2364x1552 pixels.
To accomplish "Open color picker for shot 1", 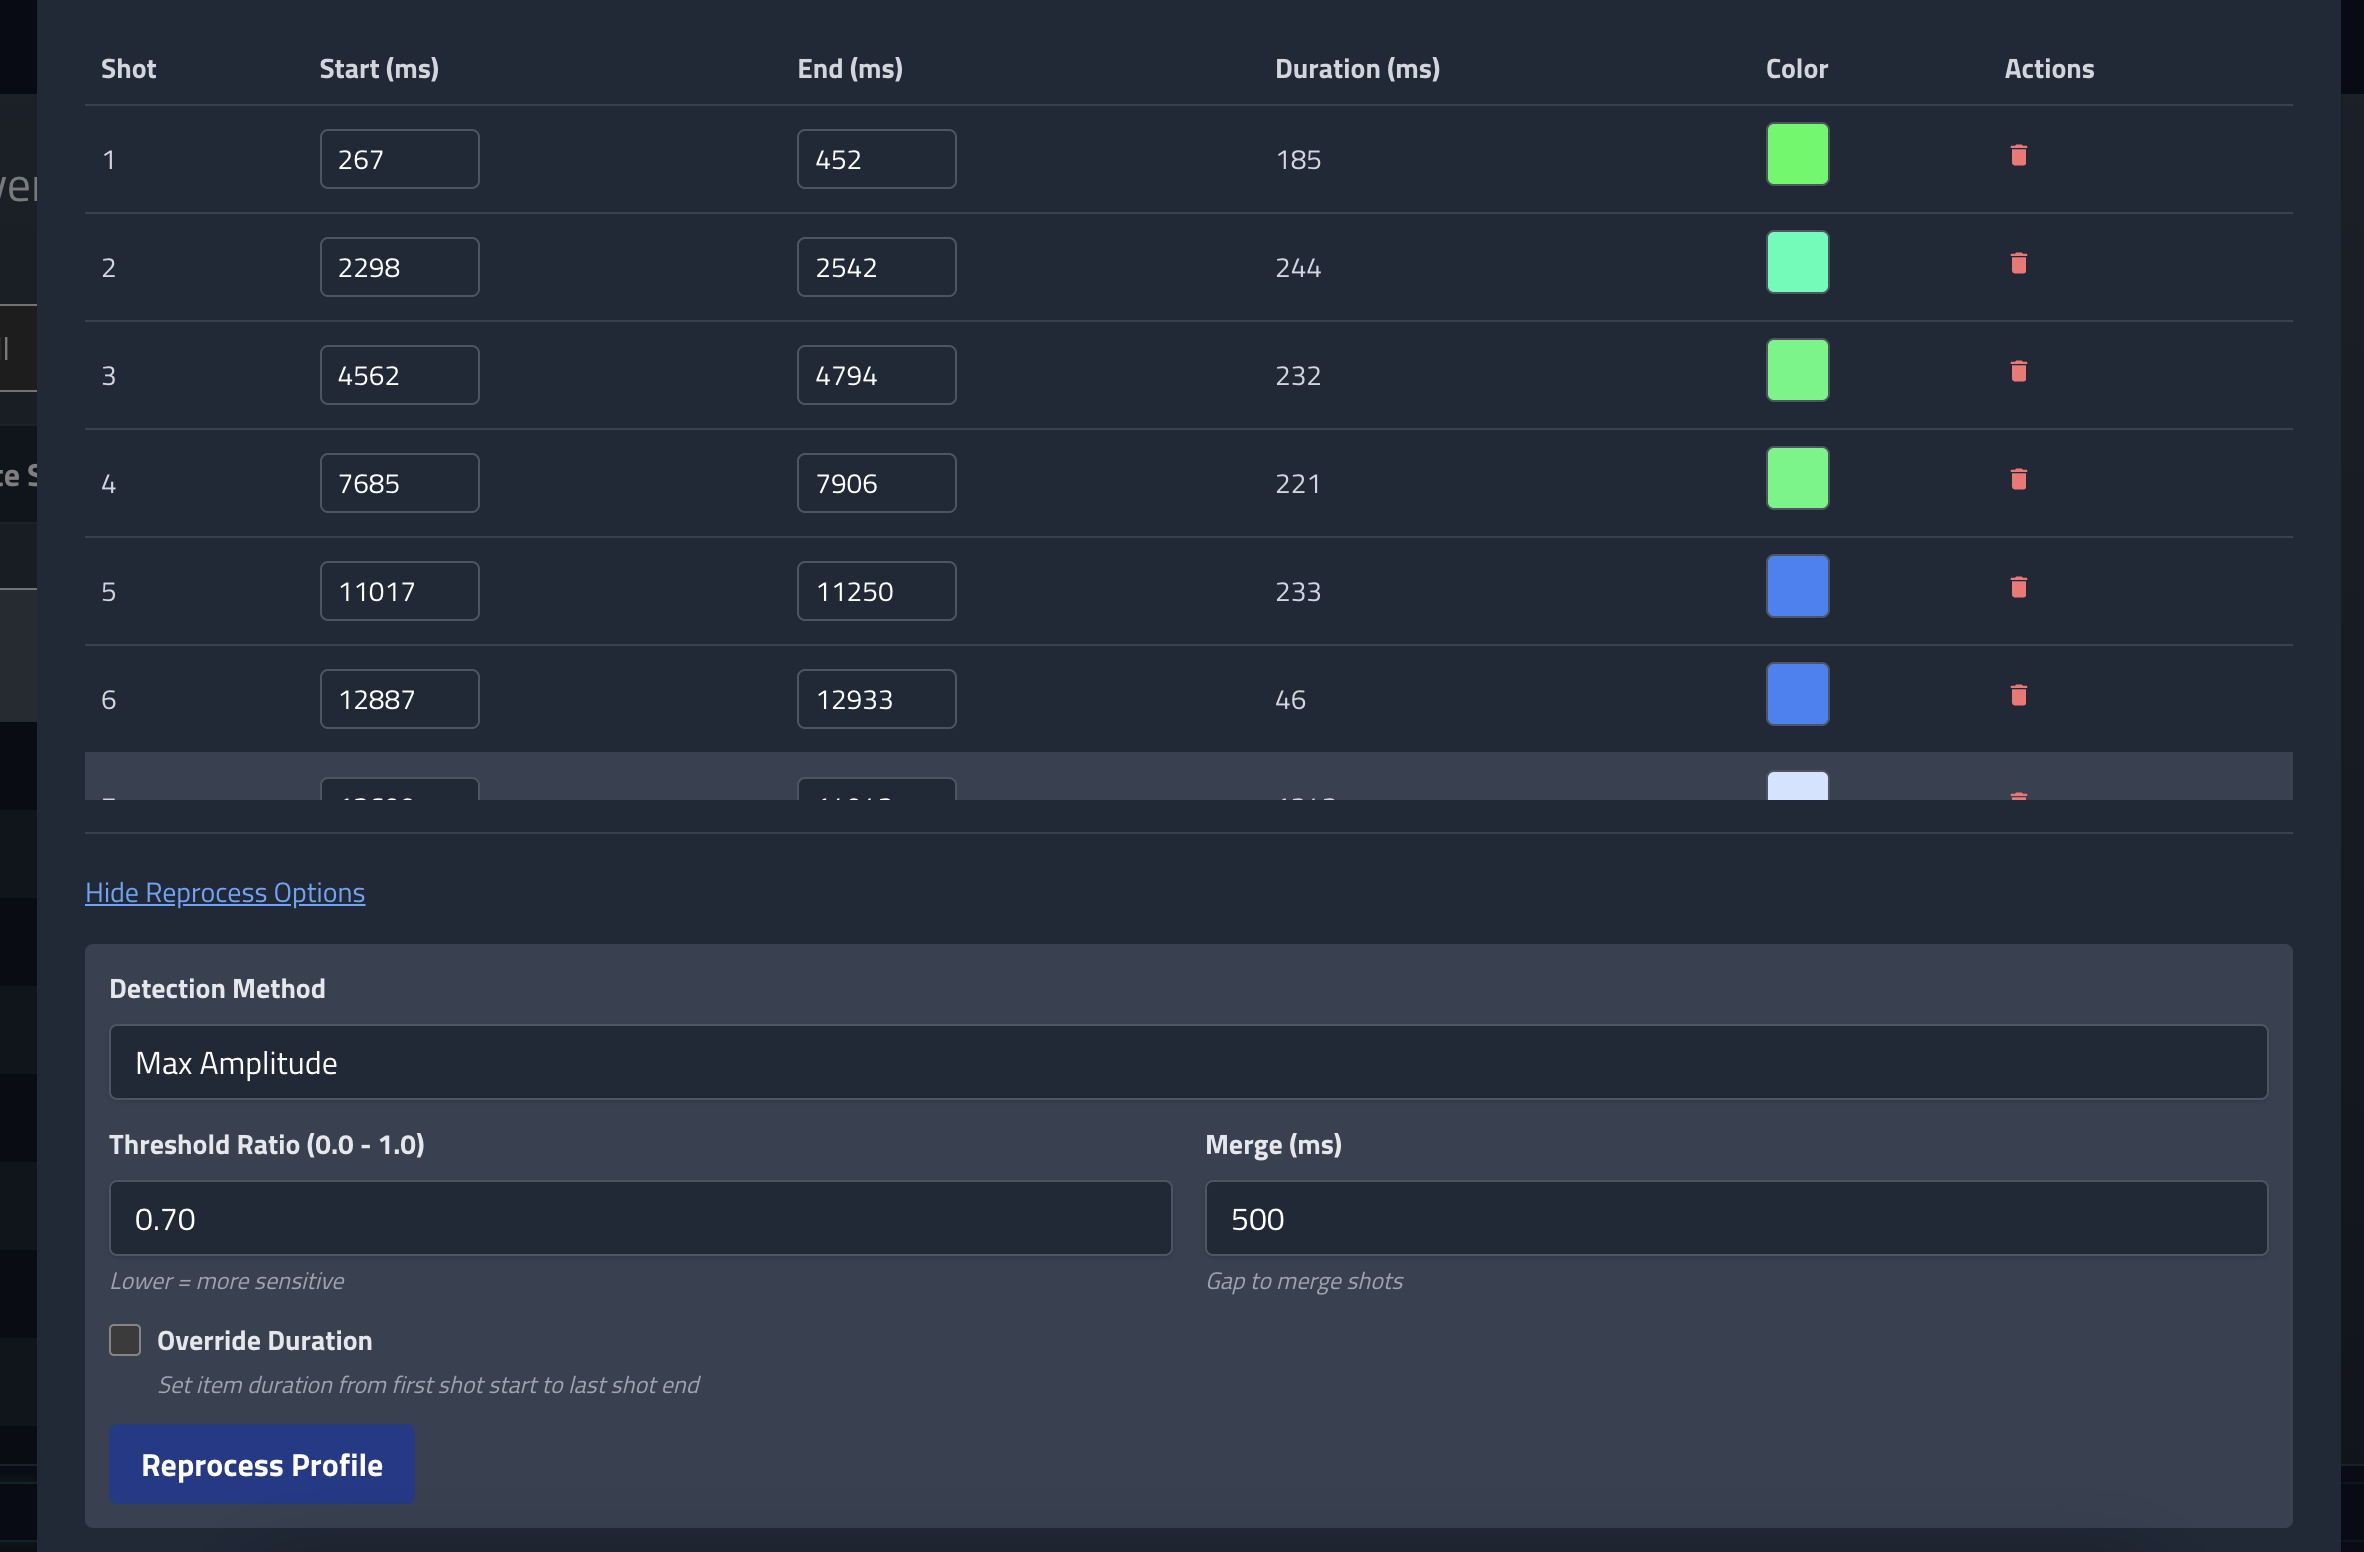I will pos(1797,154).
